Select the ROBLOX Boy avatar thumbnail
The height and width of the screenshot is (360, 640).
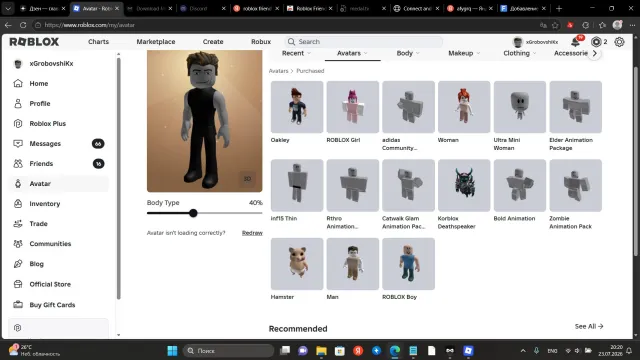coord(408,264)
